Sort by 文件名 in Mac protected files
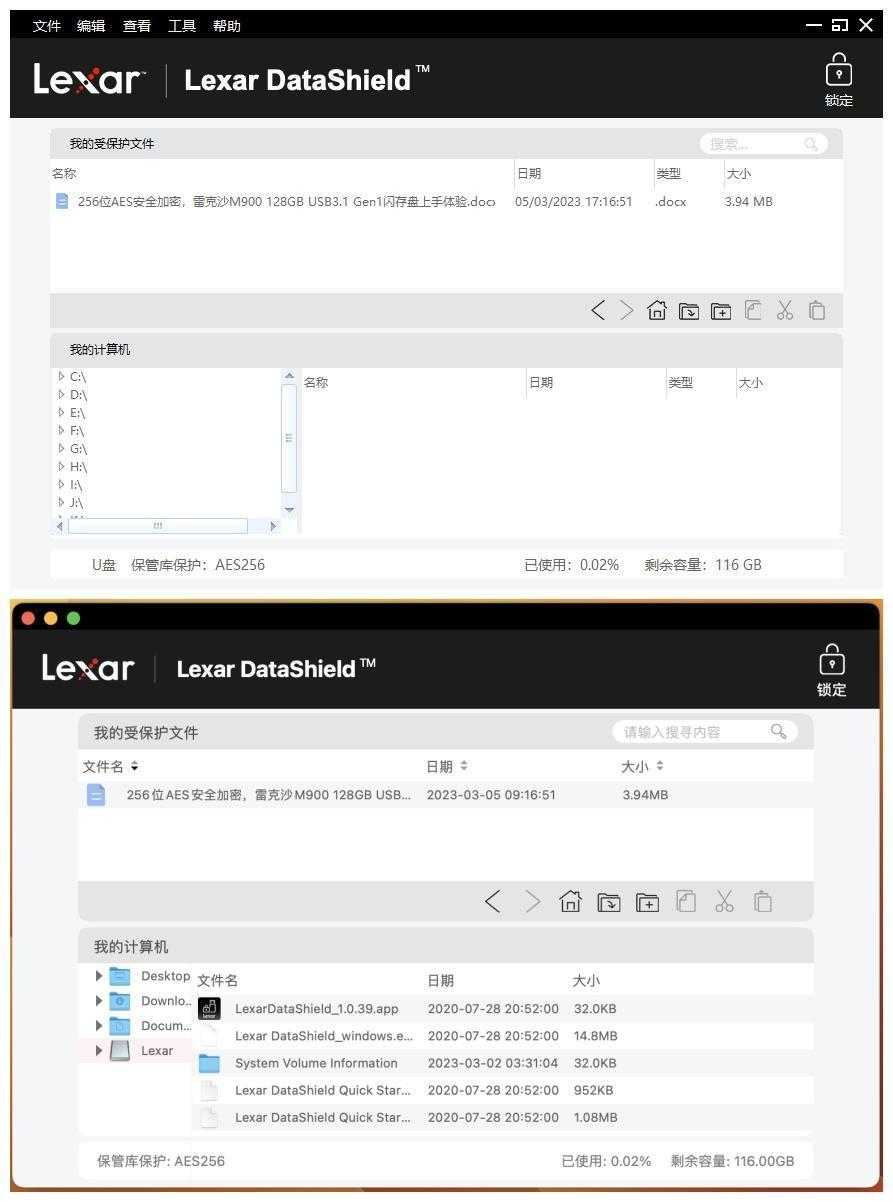 [110, 767]
